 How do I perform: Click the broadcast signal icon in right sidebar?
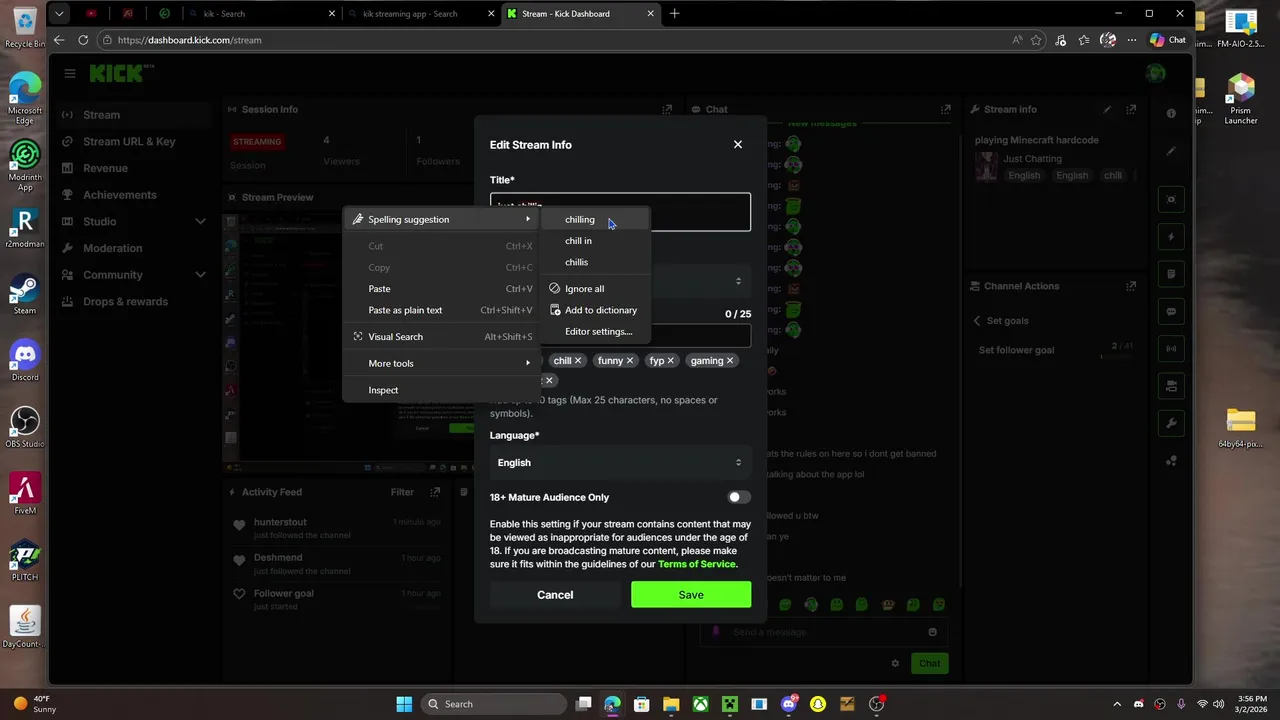[1171, 348]
